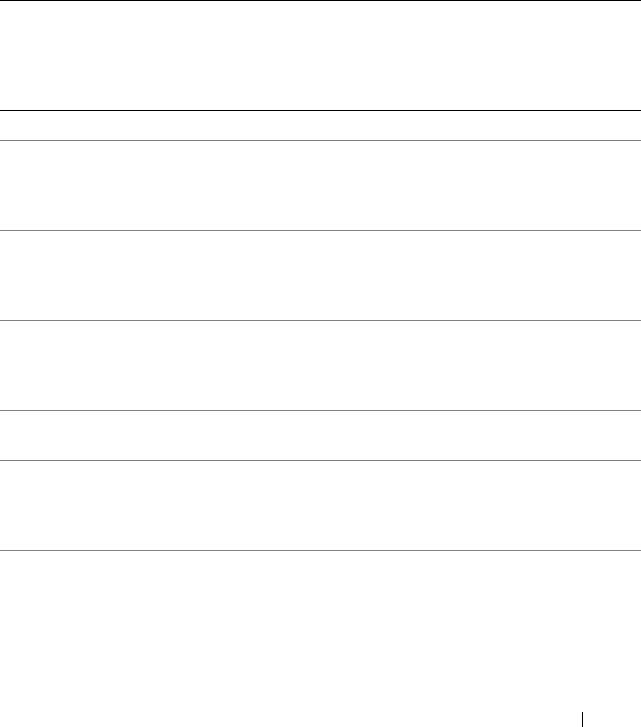The width and height of the screenshot is (641, 727).
Task: Click the lowest gray divider line
Action: pyautogui.click(x=320, y=550)
